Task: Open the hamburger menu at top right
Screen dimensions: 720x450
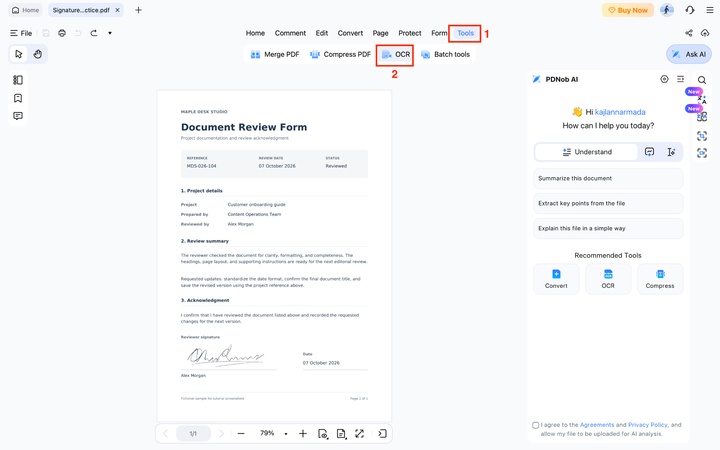Action: click(x=710, y=10)
